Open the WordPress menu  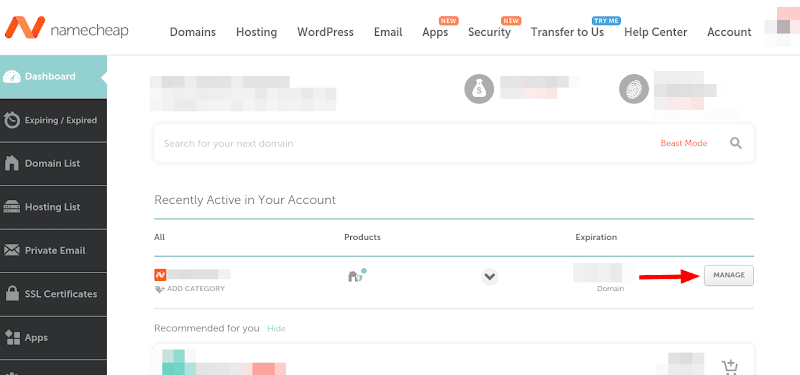click(326, 32)
